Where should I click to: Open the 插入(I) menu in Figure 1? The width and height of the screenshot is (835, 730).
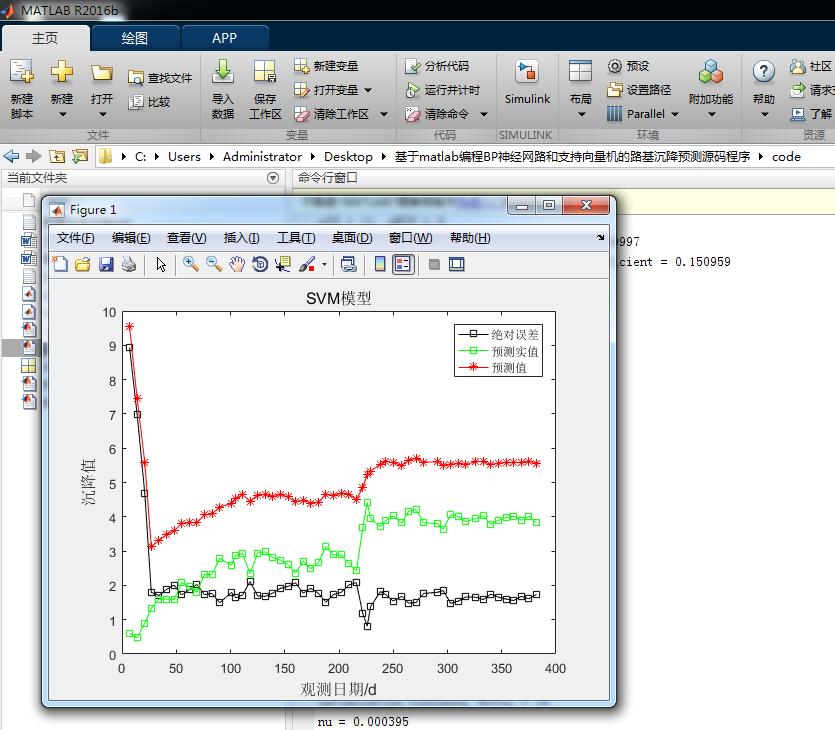pos(241,238)
